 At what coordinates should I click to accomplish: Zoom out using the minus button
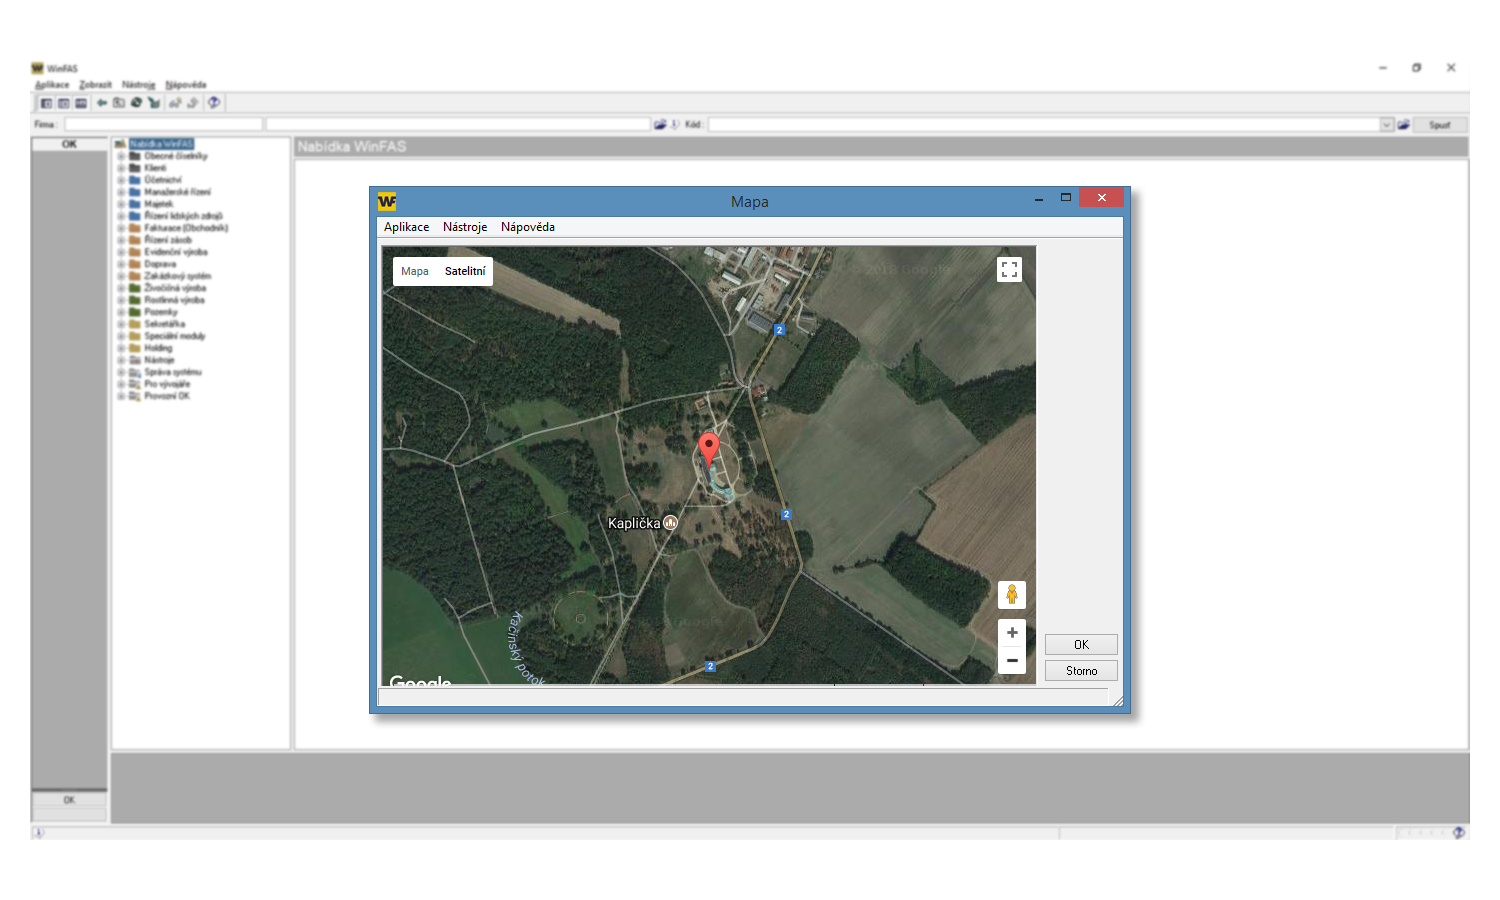1012,660
